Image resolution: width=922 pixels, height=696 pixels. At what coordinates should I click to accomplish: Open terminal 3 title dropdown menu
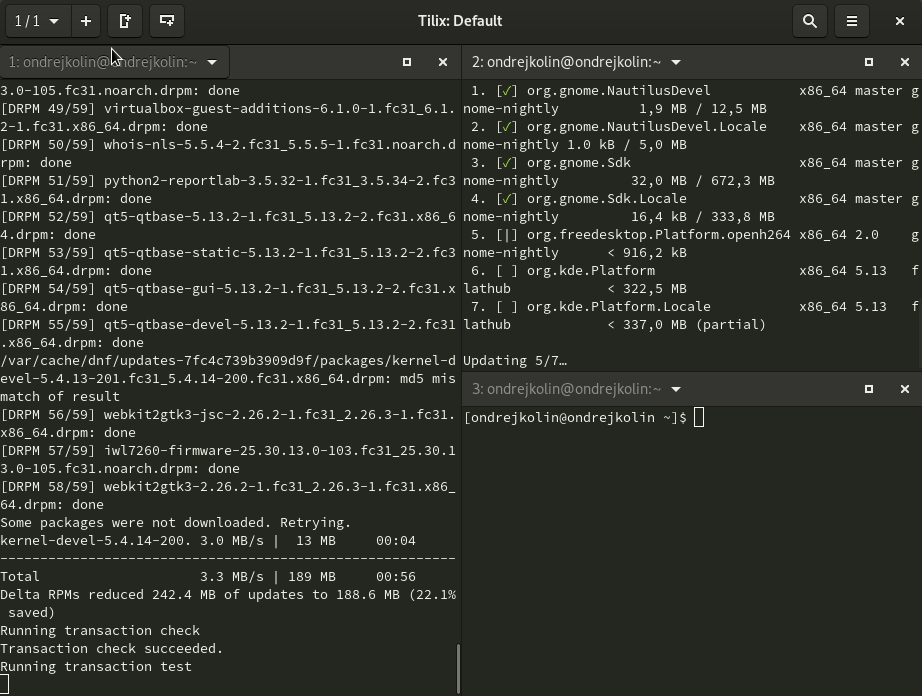tap(676, 389)
